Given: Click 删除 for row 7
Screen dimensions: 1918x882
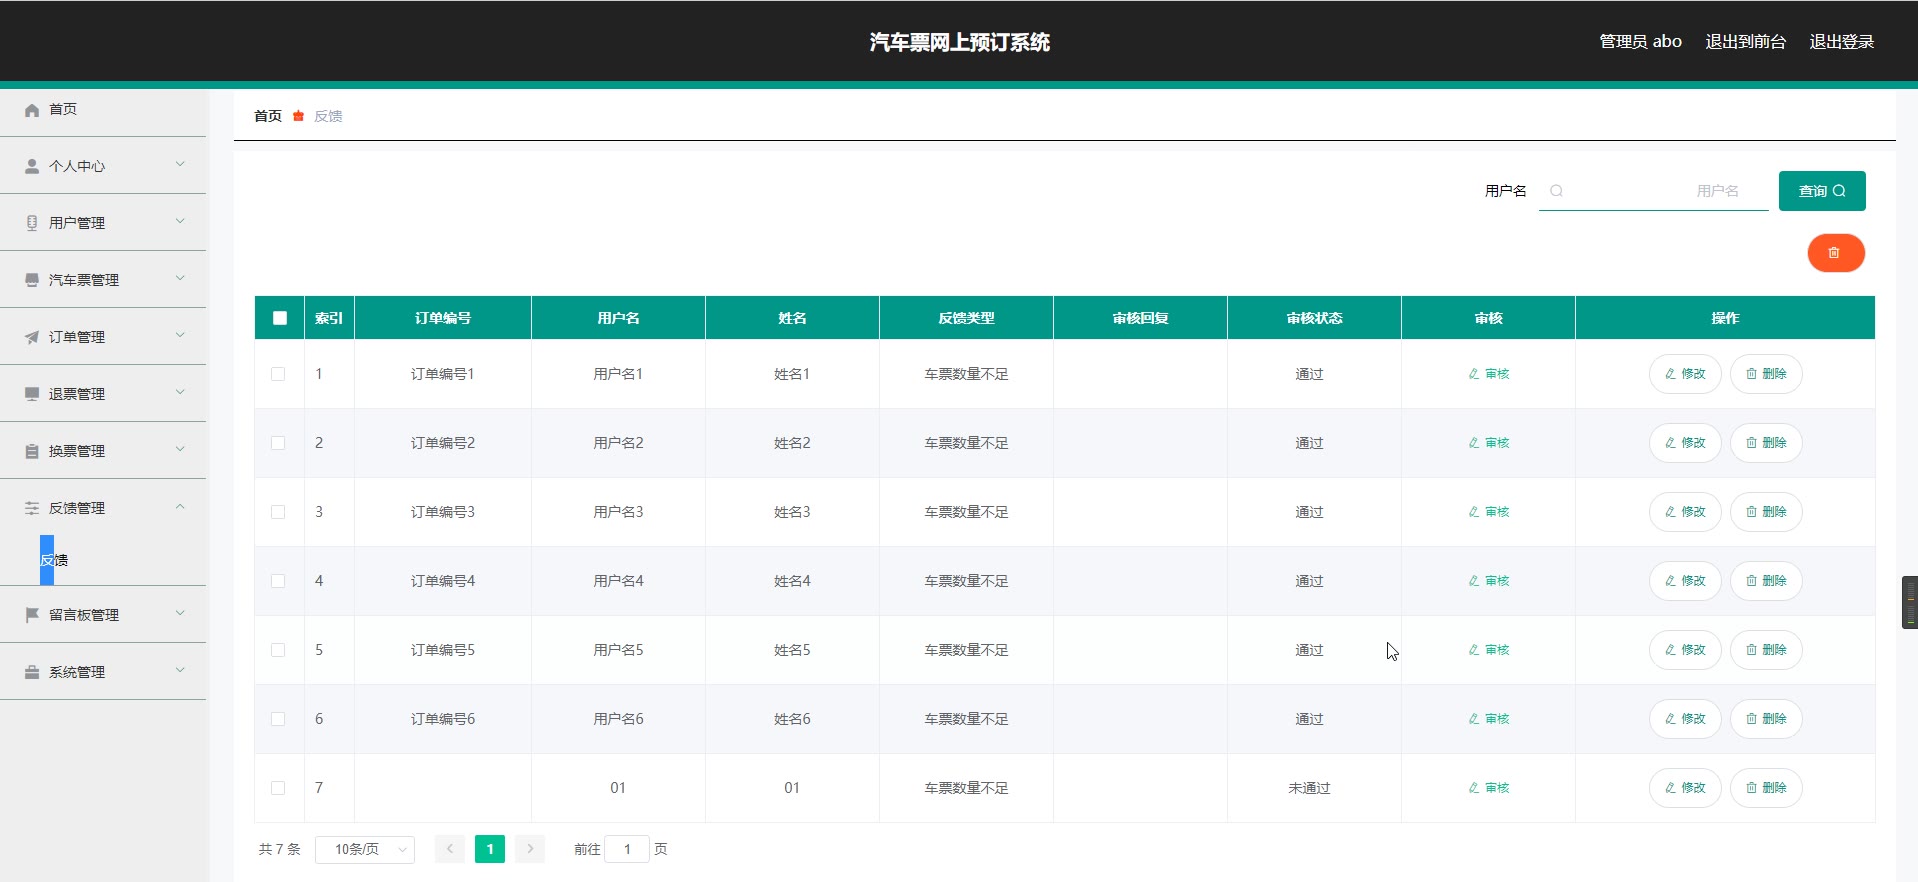Looking at the screenshot, I should (1766, 788).
